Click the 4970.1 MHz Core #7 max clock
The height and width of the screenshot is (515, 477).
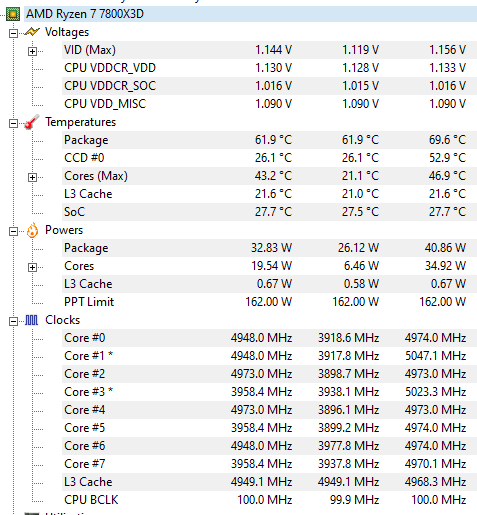[435, 464]
